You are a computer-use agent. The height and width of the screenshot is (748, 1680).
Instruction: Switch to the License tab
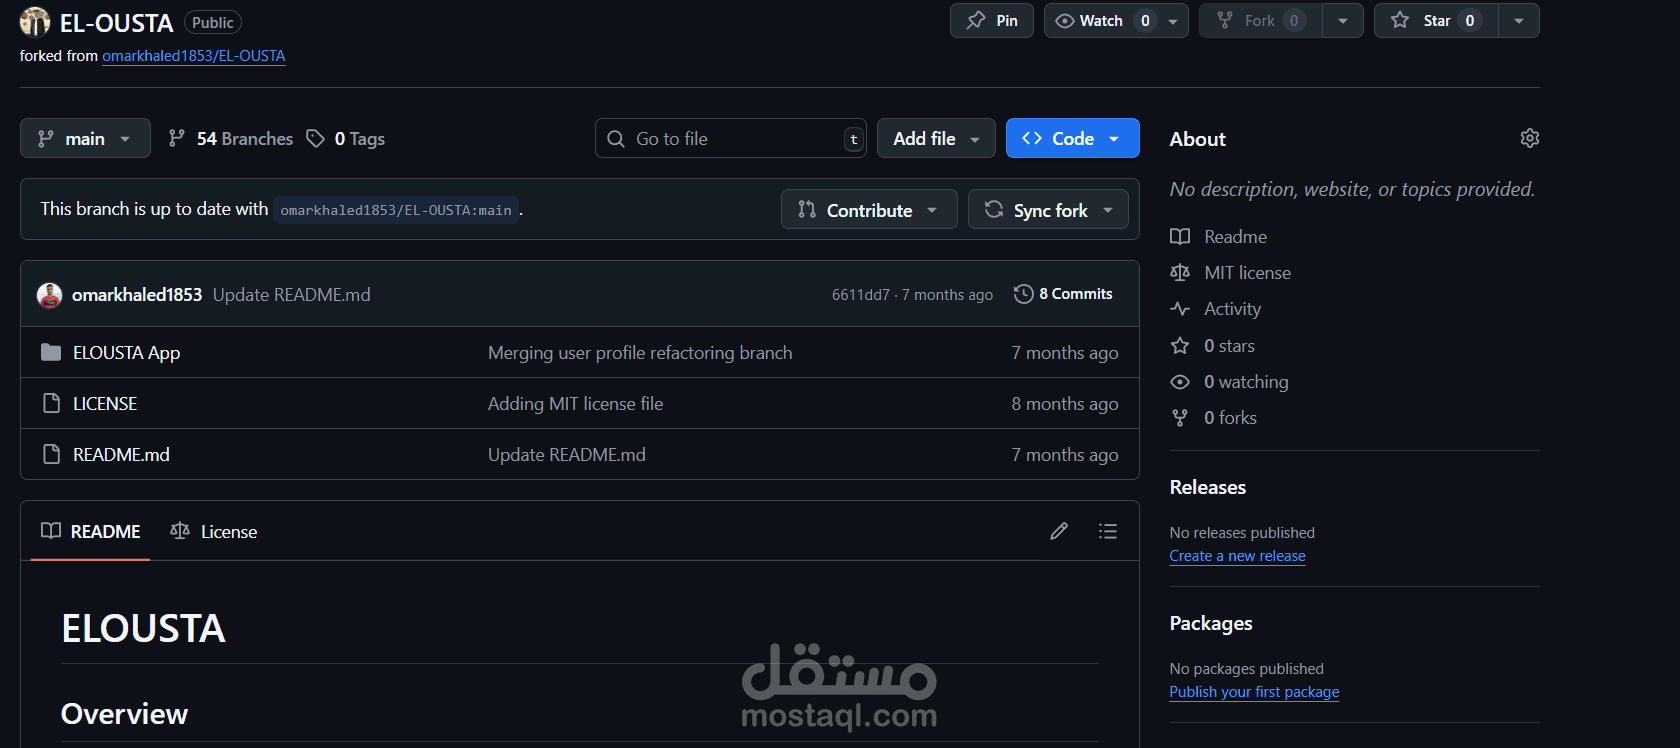pyautogui.click(x=214, y=531)
